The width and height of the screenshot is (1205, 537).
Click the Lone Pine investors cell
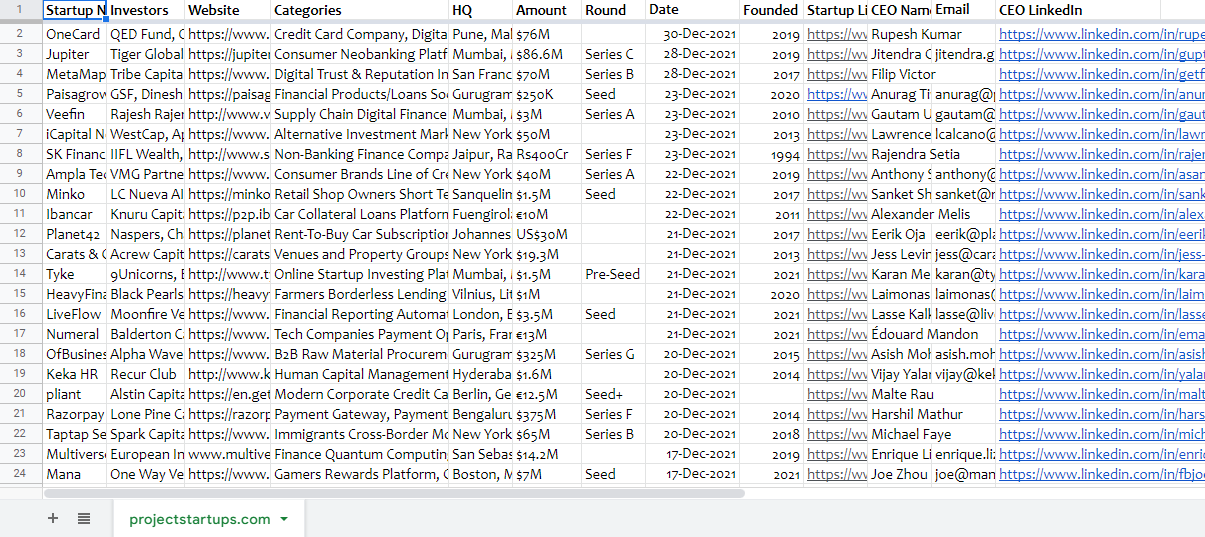pyautogui.click(x=146, y=414)
